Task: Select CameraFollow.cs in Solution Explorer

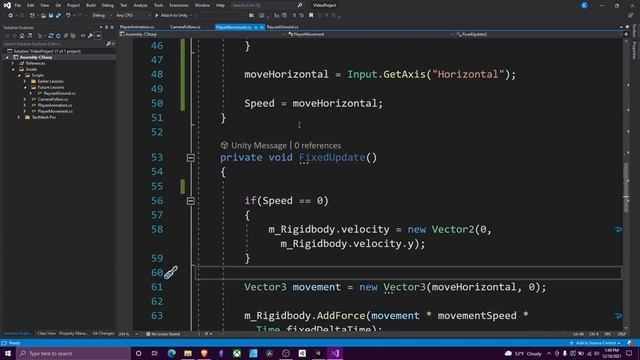Action: [53, 99]
